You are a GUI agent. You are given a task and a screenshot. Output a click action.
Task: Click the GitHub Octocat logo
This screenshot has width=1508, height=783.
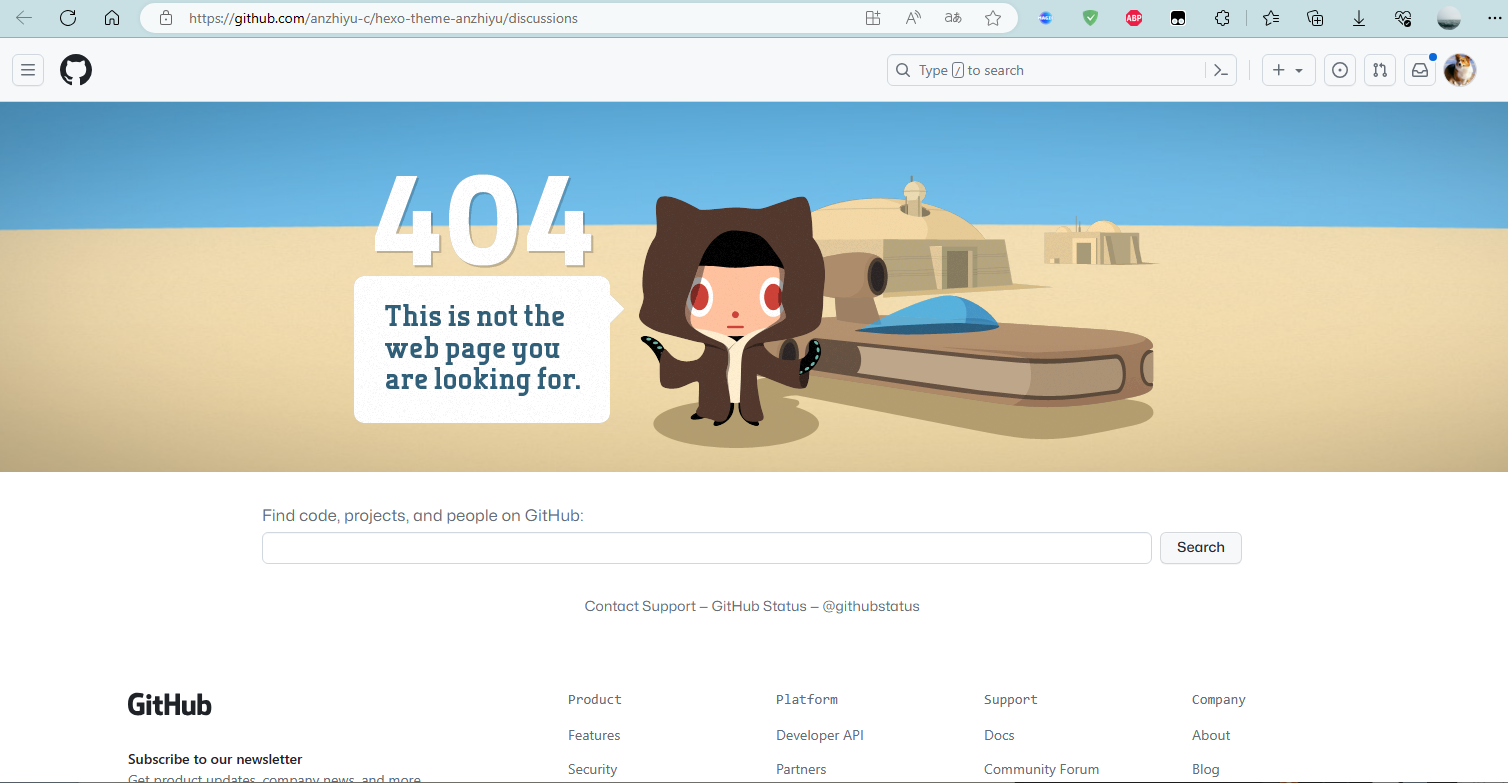(x=76, y=70)
